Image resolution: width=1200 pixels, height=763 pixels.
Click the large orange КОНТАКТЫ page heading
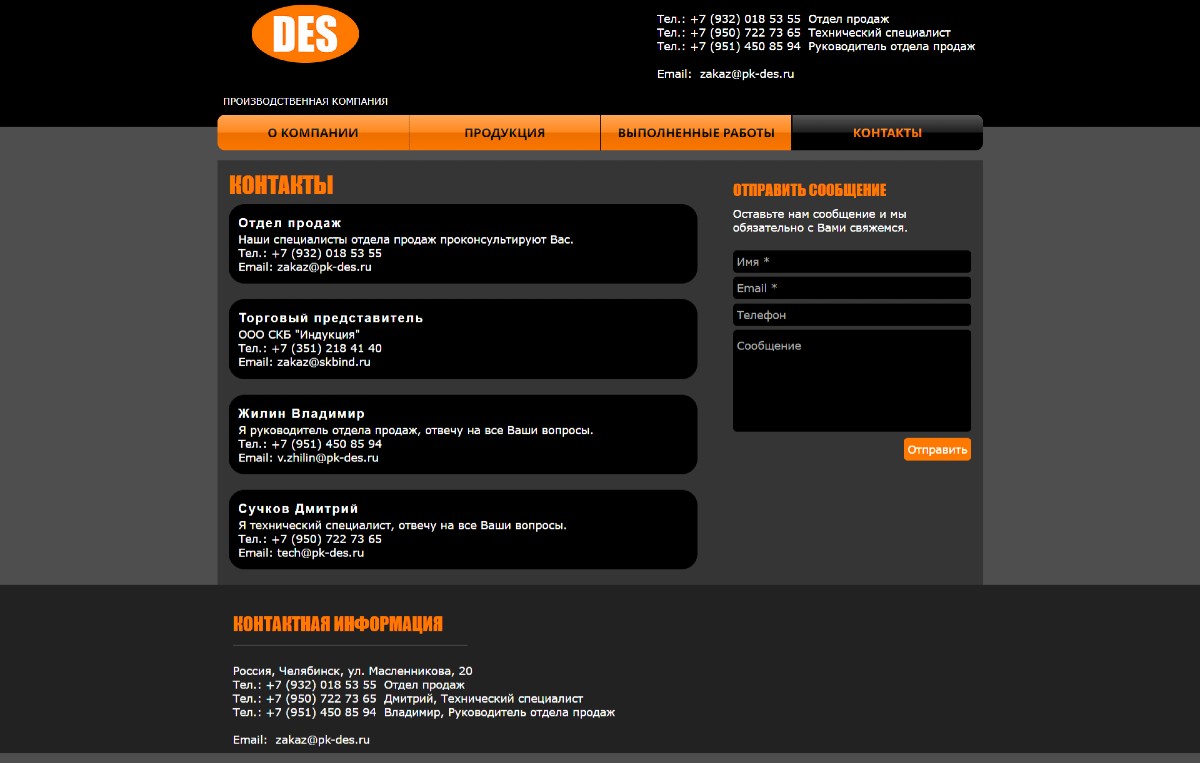coord(281,185)
